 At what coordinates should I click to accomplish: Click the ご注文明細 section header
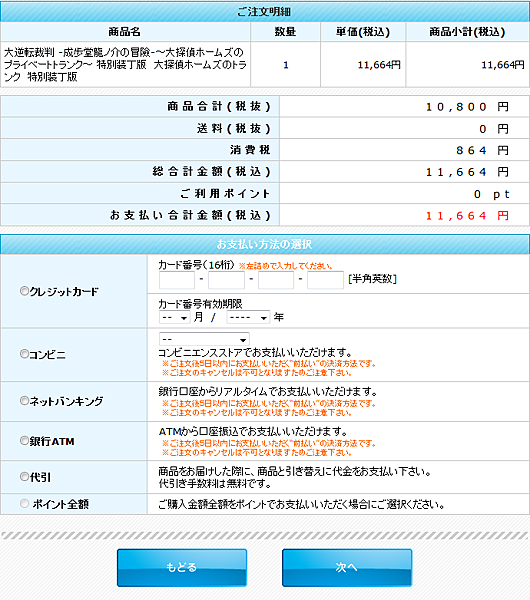(x=265, y=12)
